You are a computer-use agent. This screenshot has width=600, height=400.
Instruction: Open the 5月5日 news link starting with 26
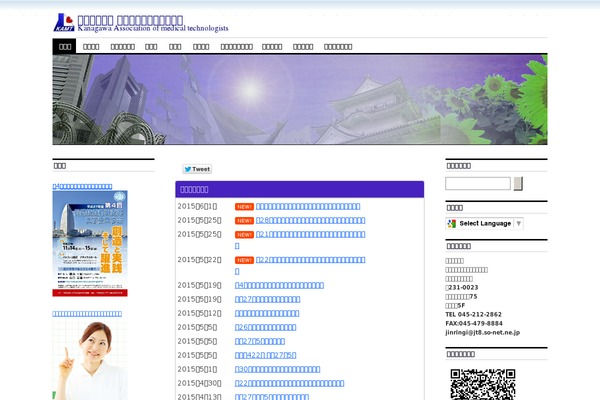[266, 327]
